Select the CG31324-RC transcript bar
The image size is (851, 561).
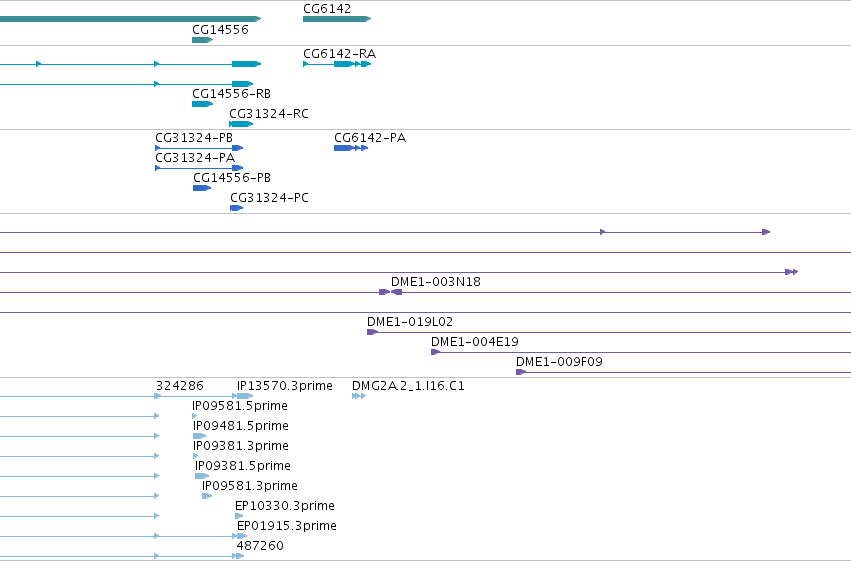[x=241, y=124]
